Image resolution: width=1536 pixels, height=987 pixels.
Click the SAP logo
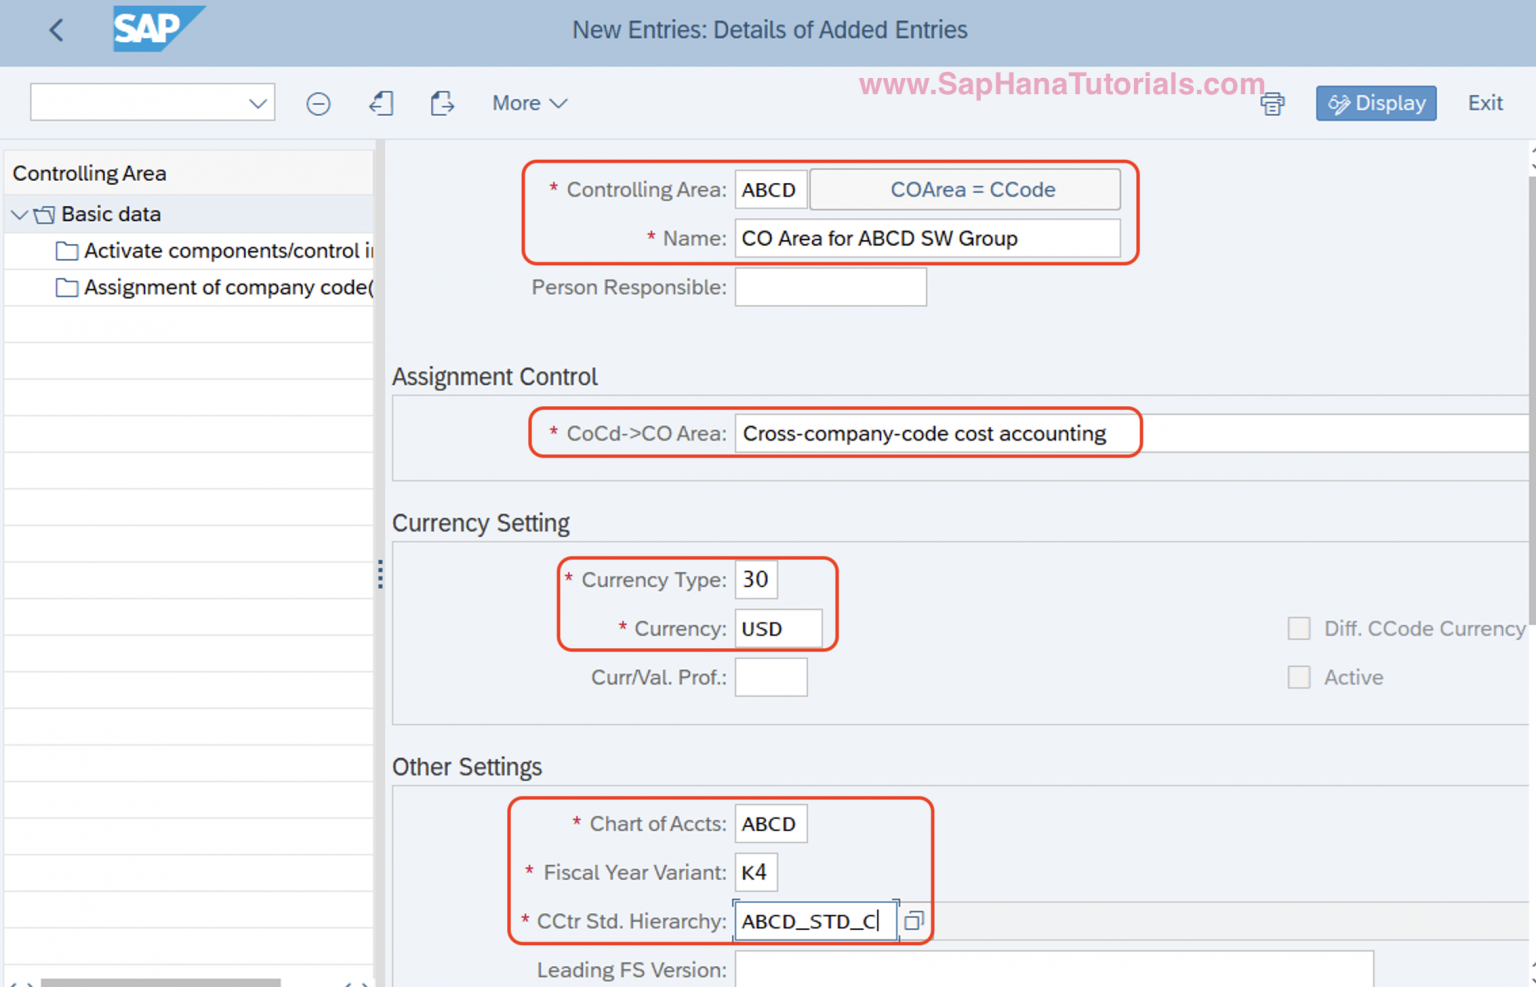pyautogui.click(x=158, y=29)
